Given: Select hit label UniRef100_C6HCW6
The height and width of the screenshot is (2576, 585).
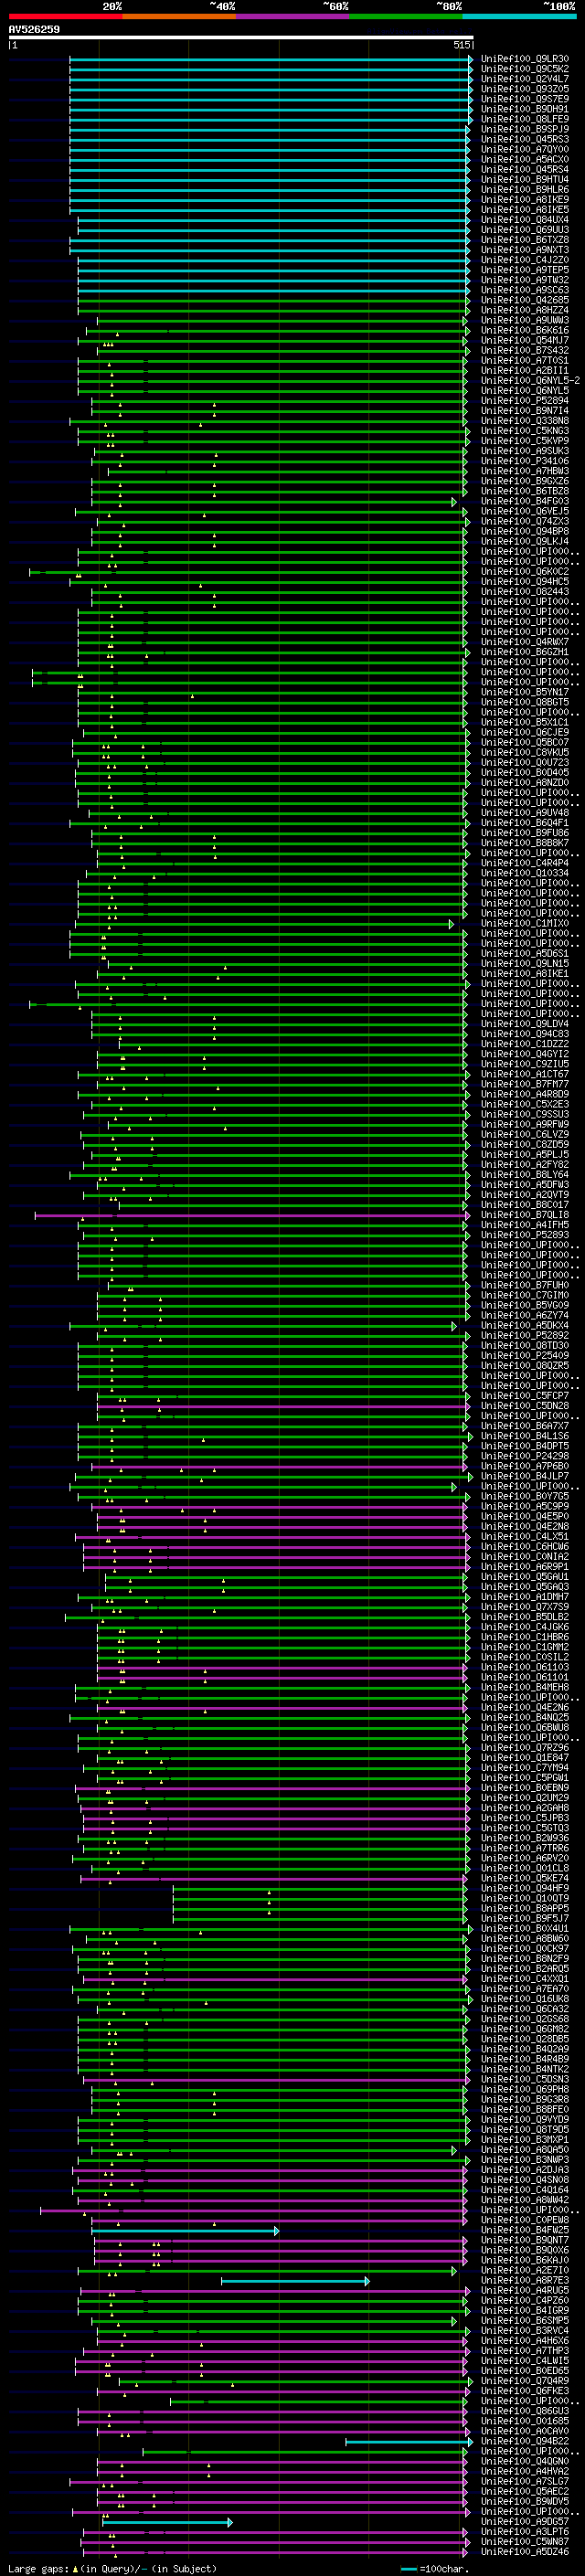Looking at the screenshot, I should (x=525, y=1547).
